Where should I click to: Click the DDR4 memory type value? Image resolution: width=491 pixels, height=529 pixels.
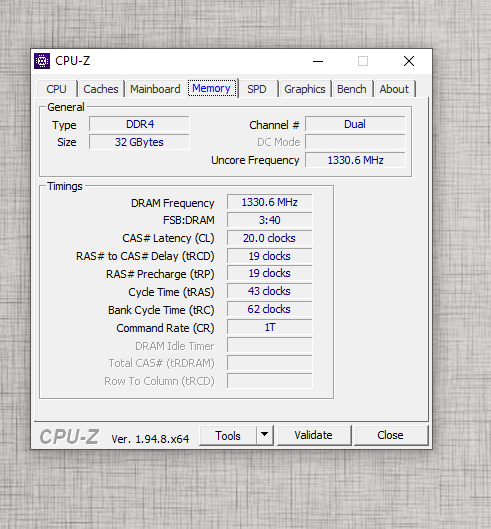139,124
